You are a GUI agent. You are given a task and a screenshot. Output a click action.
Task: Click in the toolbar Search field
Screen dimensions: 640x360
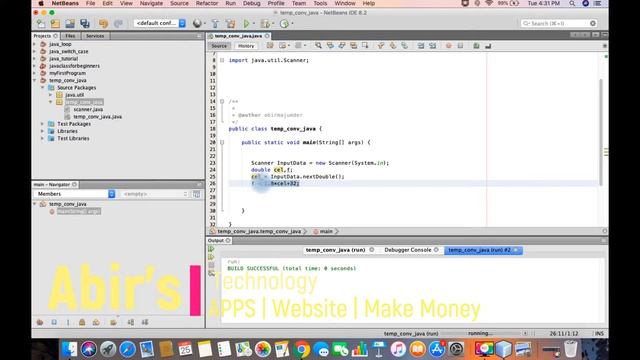(559, 24)
